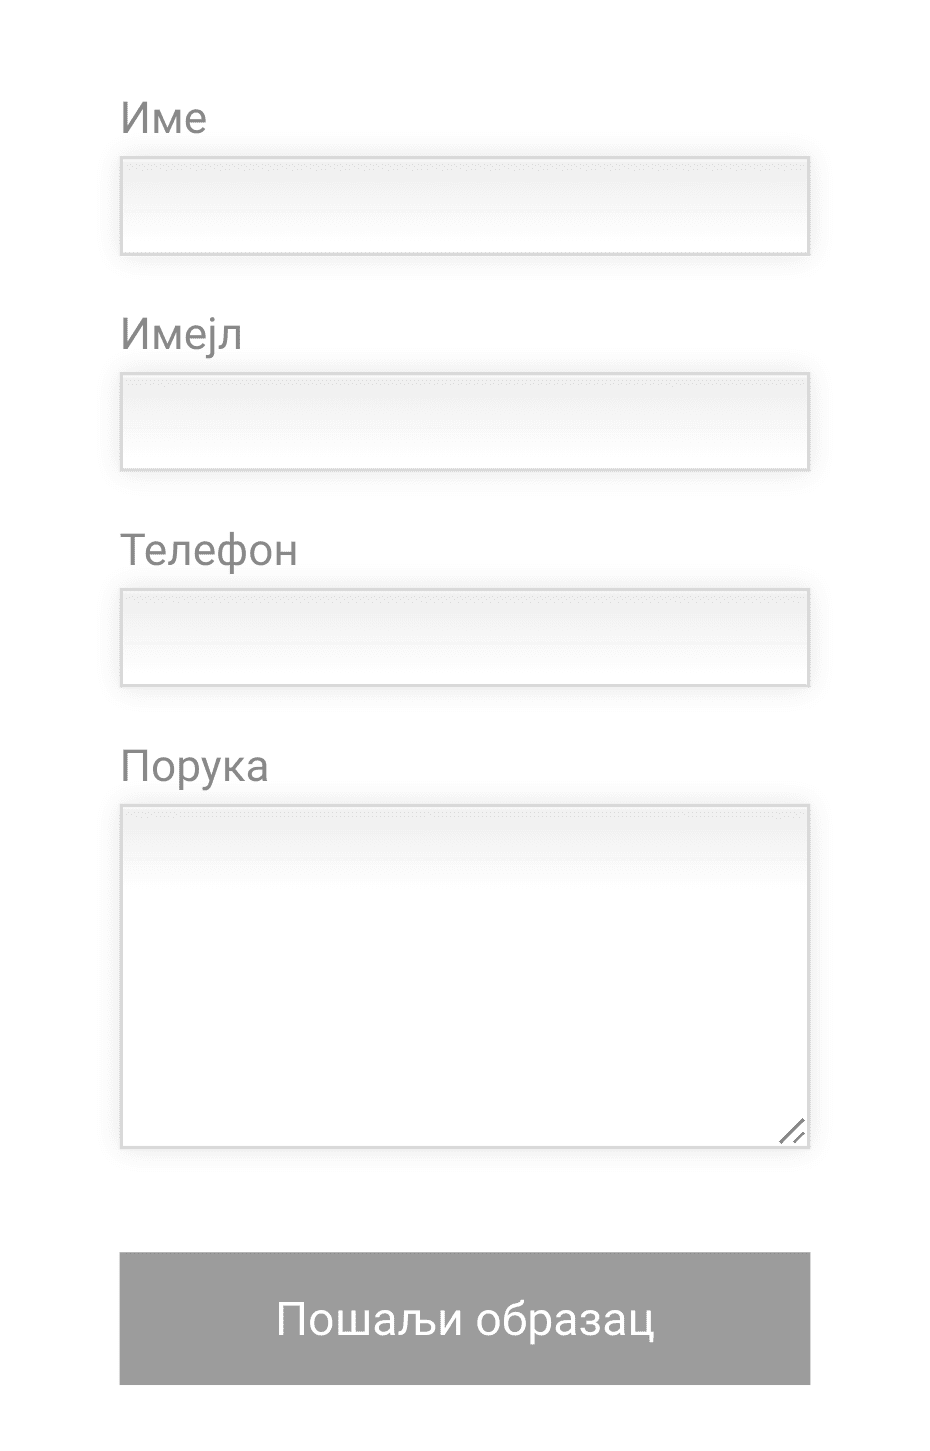The image size is (930, 1451).
Task: Click the Телефон label text
Action: [209, 550]
